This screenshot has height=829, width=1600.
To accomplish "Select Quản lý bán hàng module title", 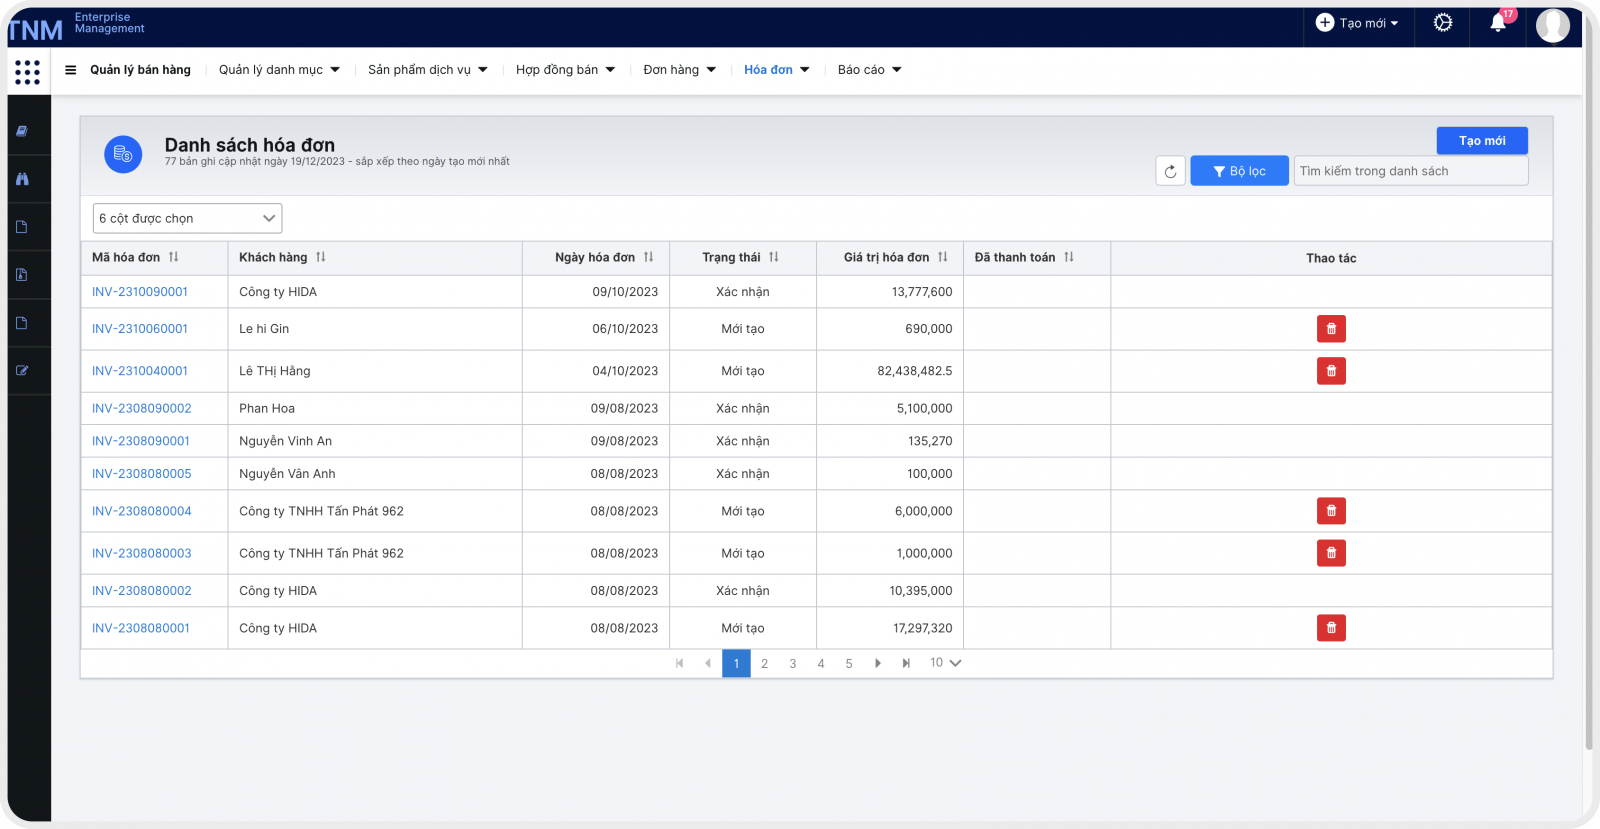I will tap(140, 70).
